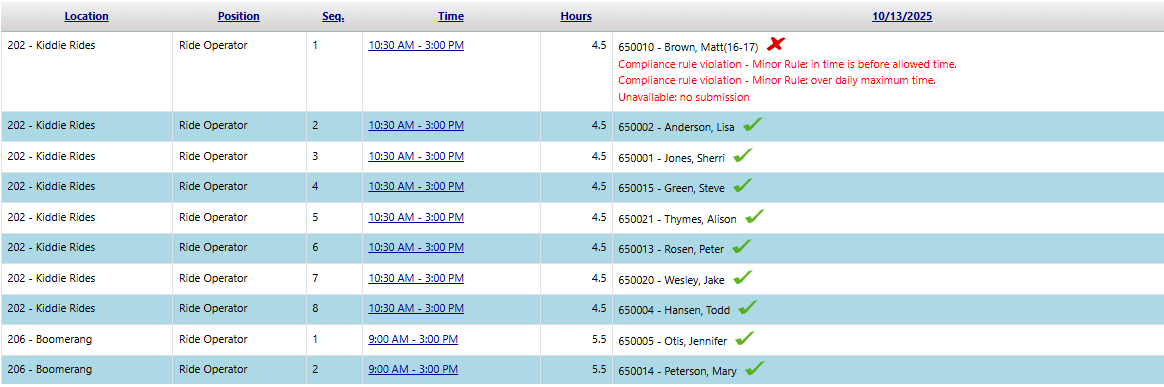Open the time link for Kiddie Rides seq 4

[416, 186]
